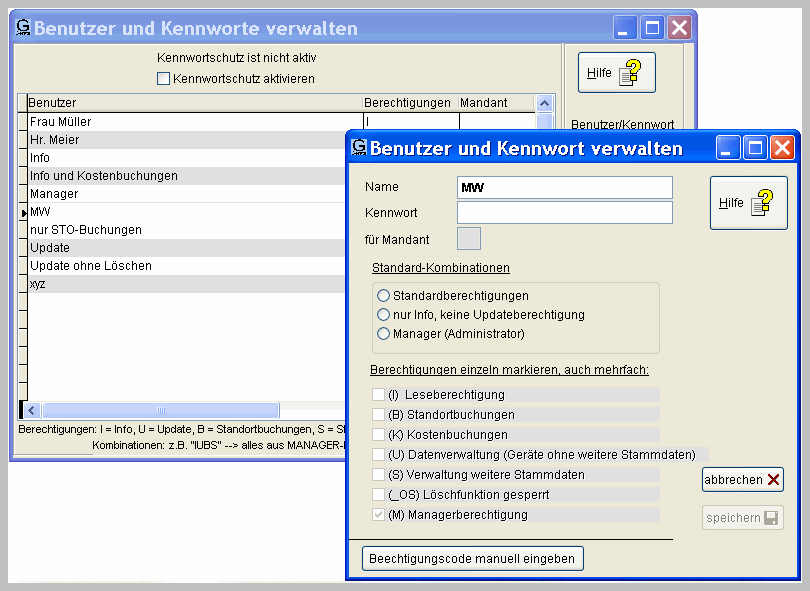Minimize the Benutzer und Kennwort verwalten dialog

[729, 148]
